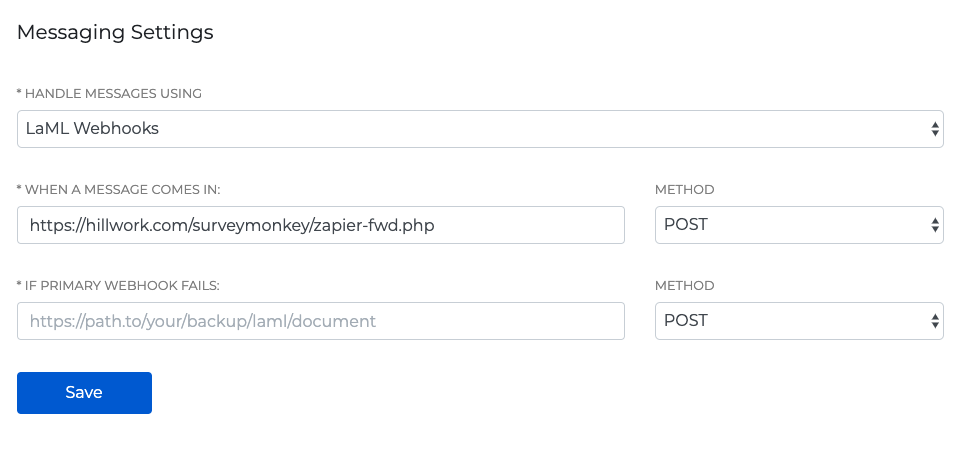This screenshot has width=969, height=465.
Task: Click the arrows on LaML Webhooks selector
Action: 935,129
